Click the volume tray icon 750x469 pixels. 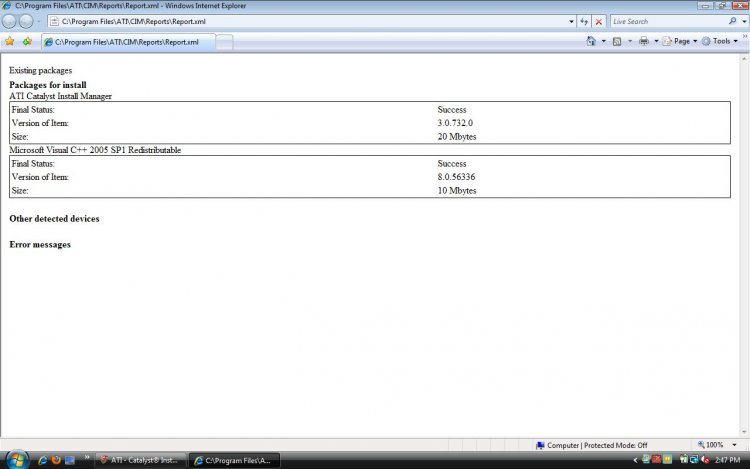705,460
